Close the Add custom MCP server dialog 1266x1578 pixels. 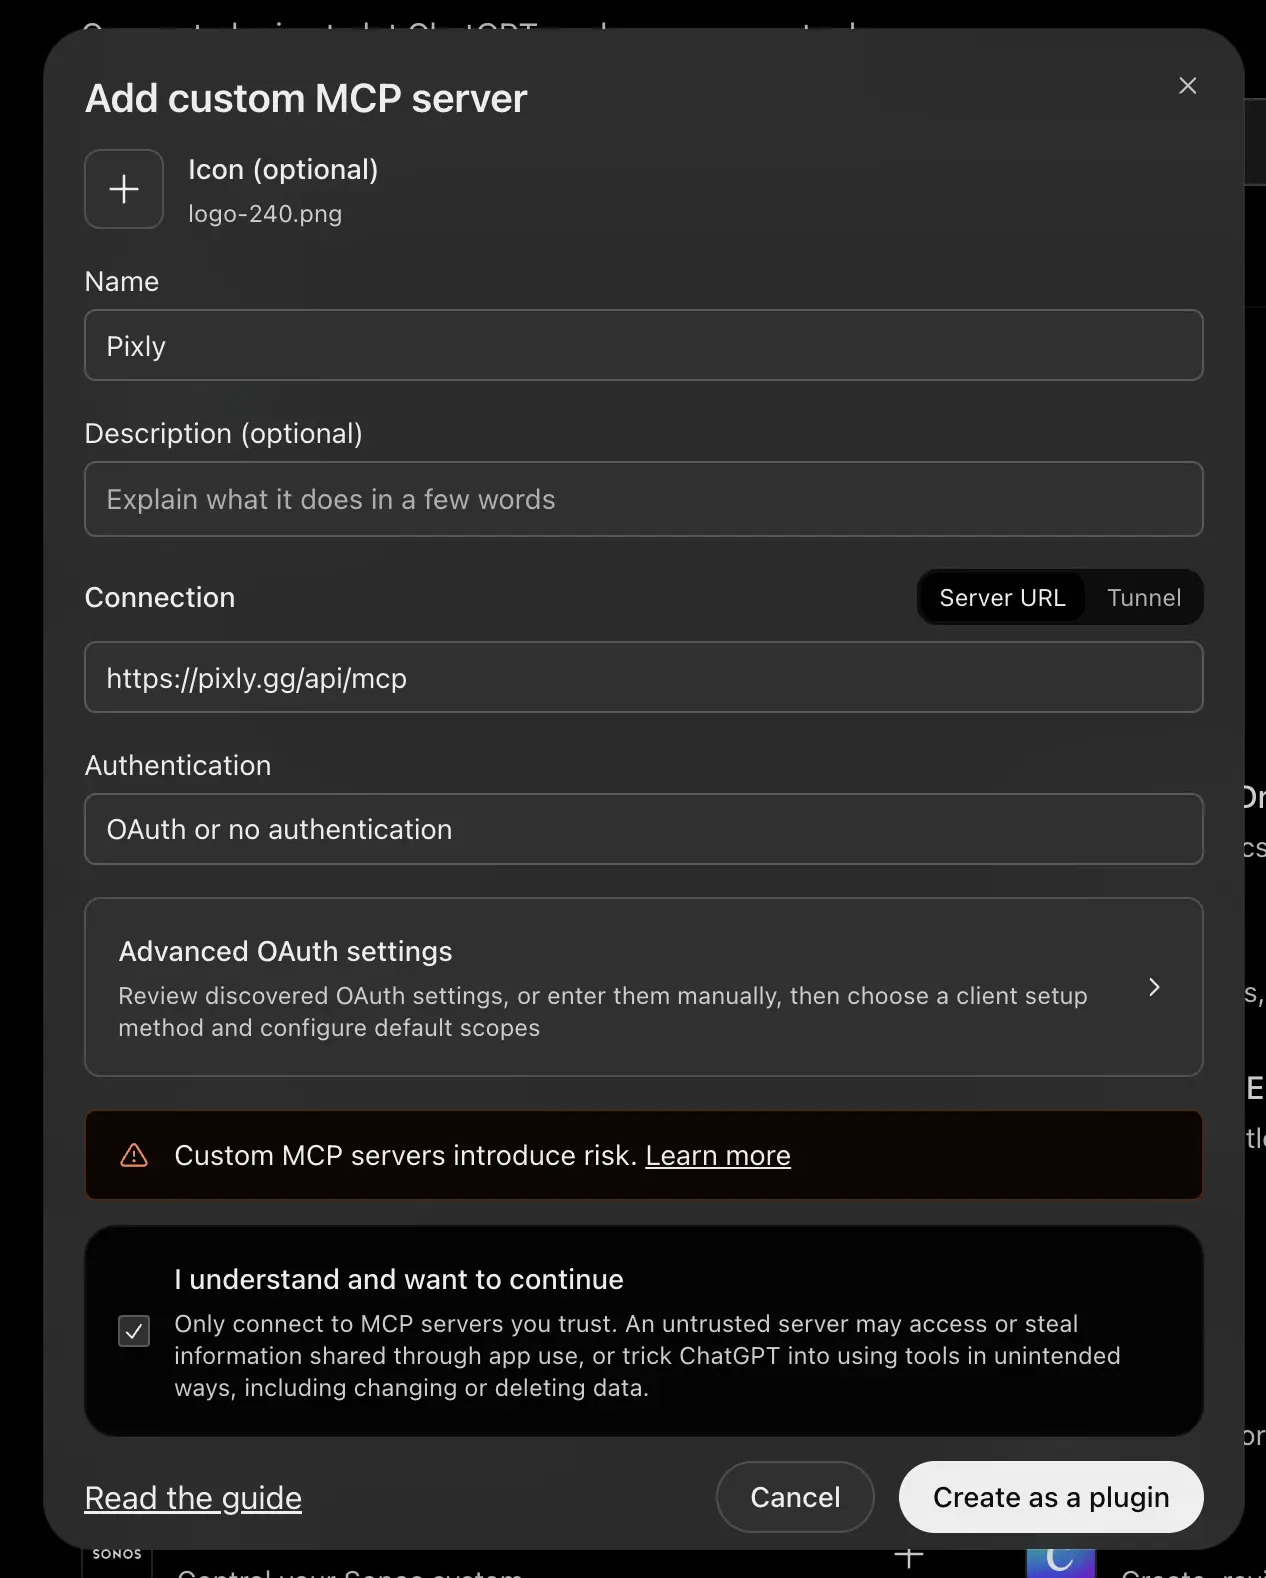1187,86
